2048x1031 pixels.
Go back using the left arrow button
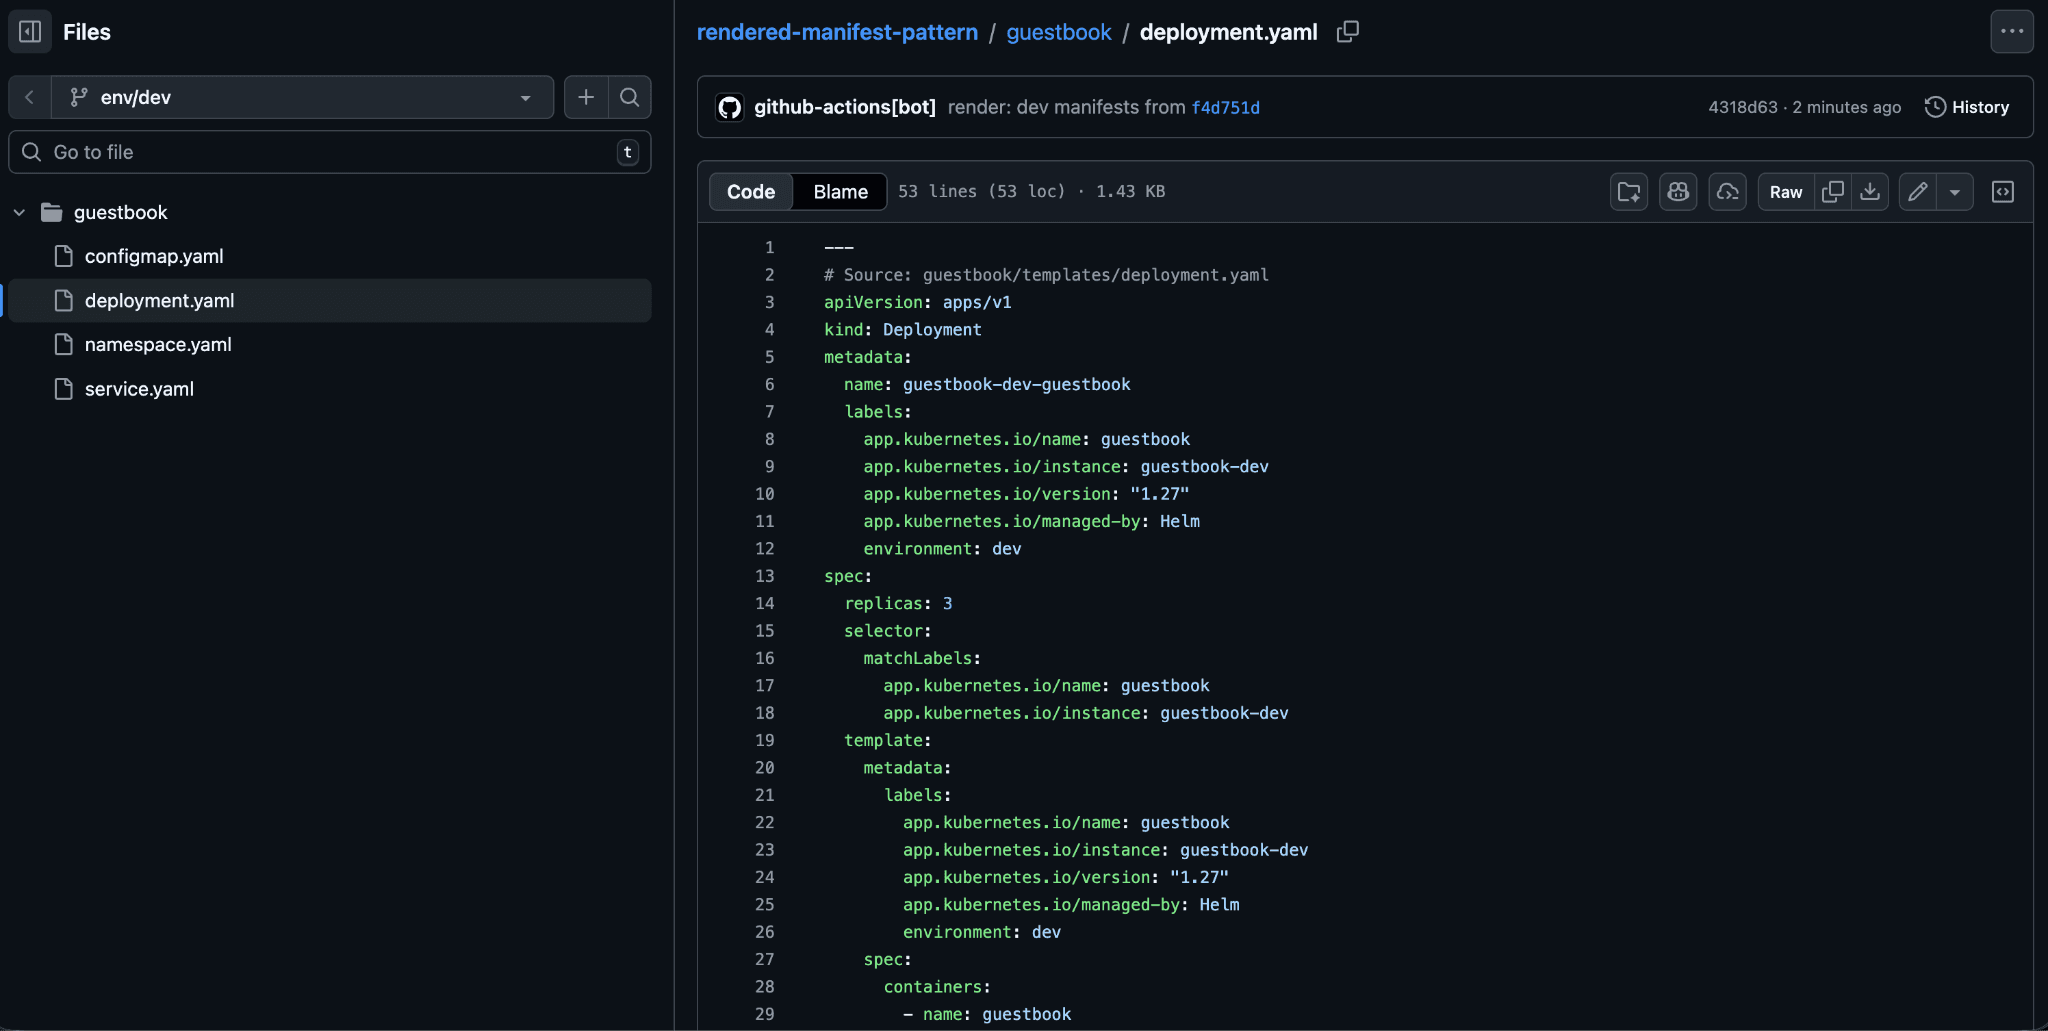coord(30,97)
